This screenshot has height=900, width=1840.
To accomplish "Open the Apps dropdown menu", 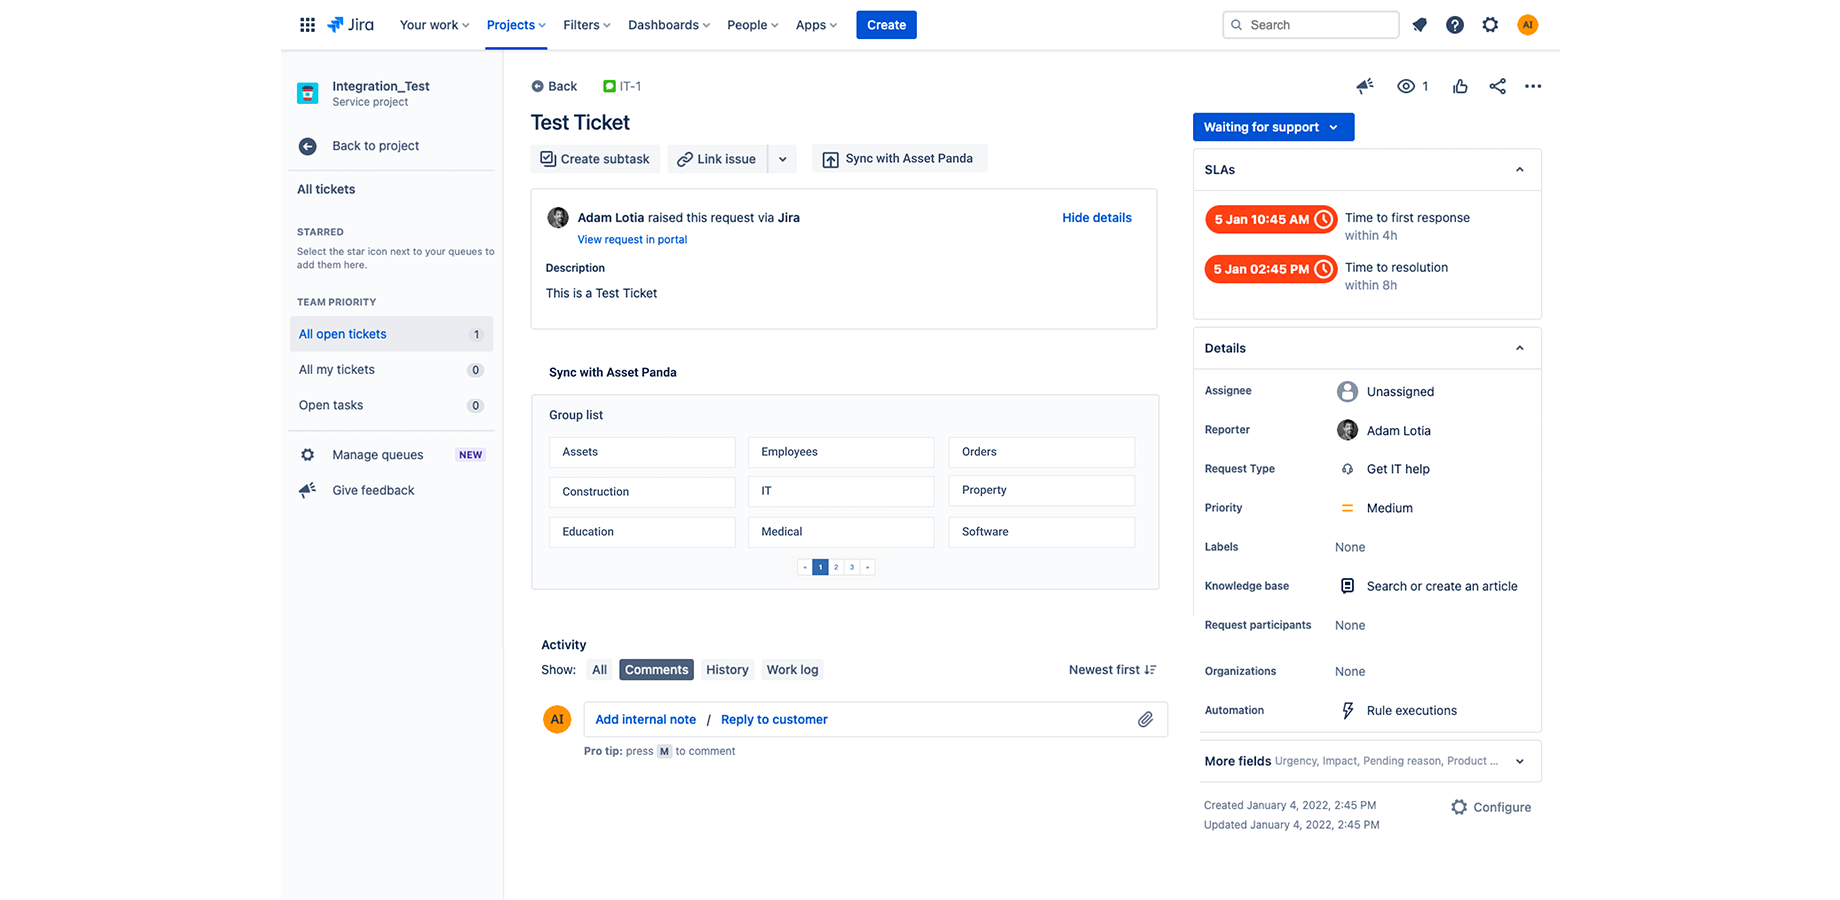I will [816, 25].
